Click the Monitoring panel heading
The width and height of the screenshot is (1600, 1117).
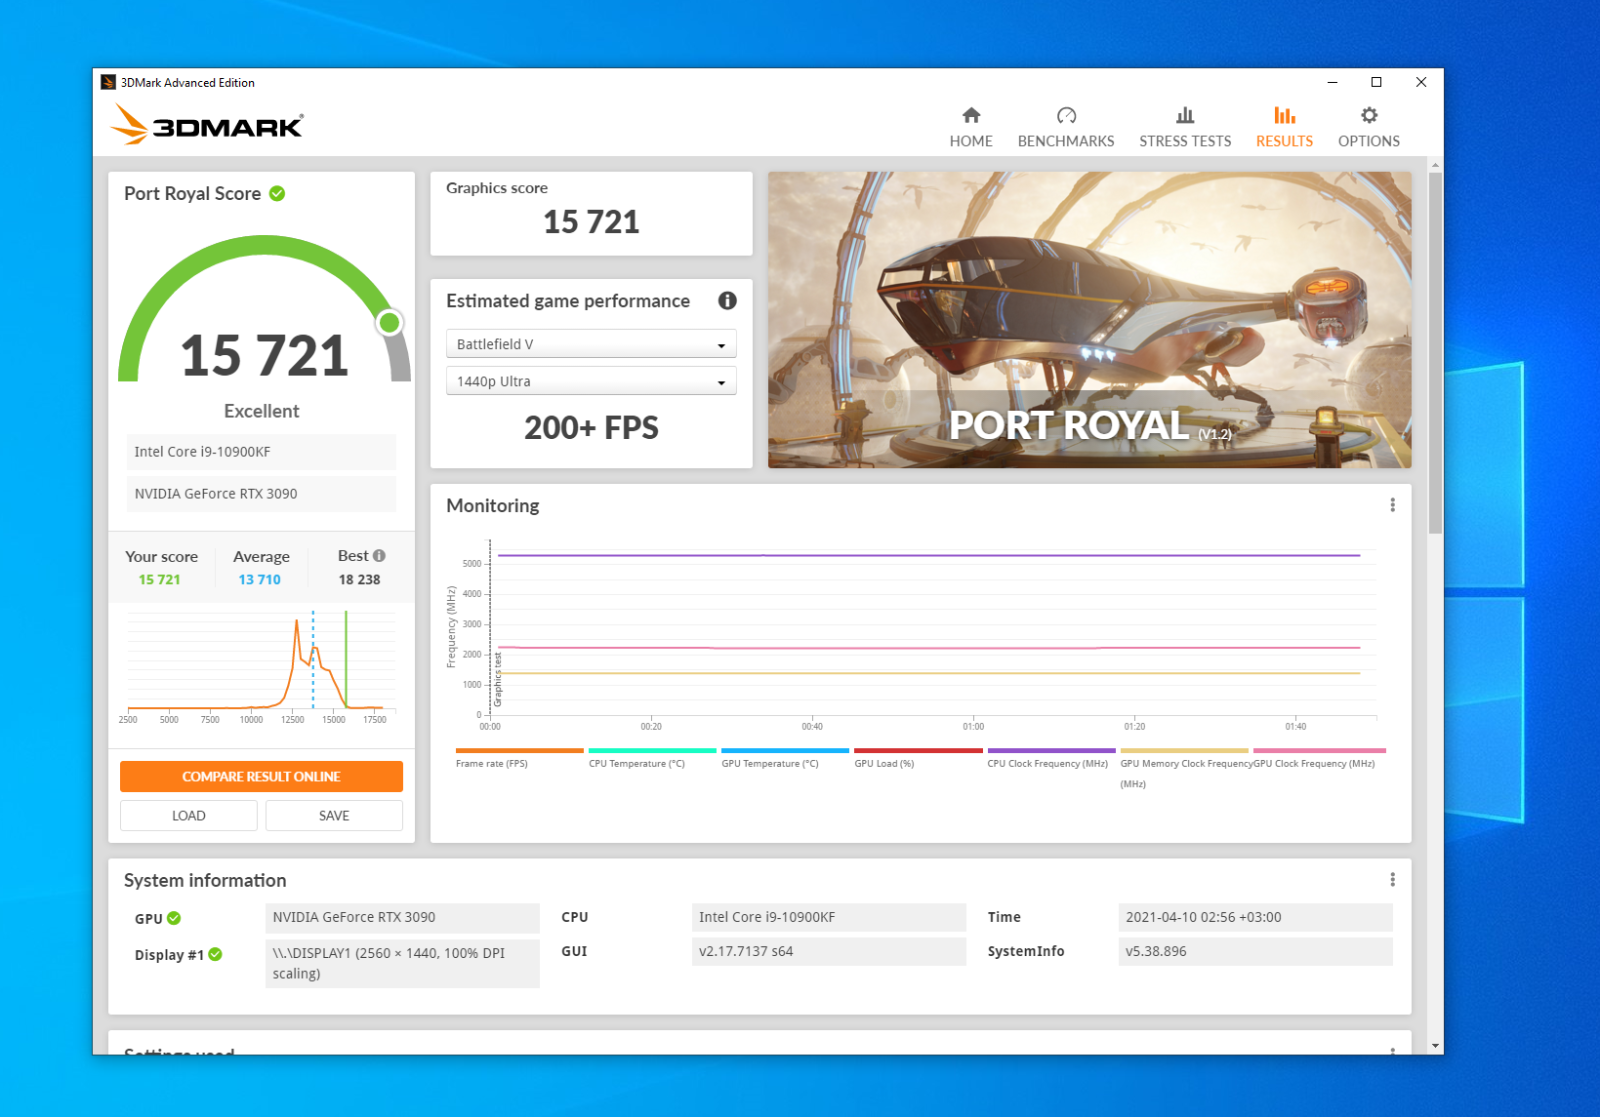point(492,506)
